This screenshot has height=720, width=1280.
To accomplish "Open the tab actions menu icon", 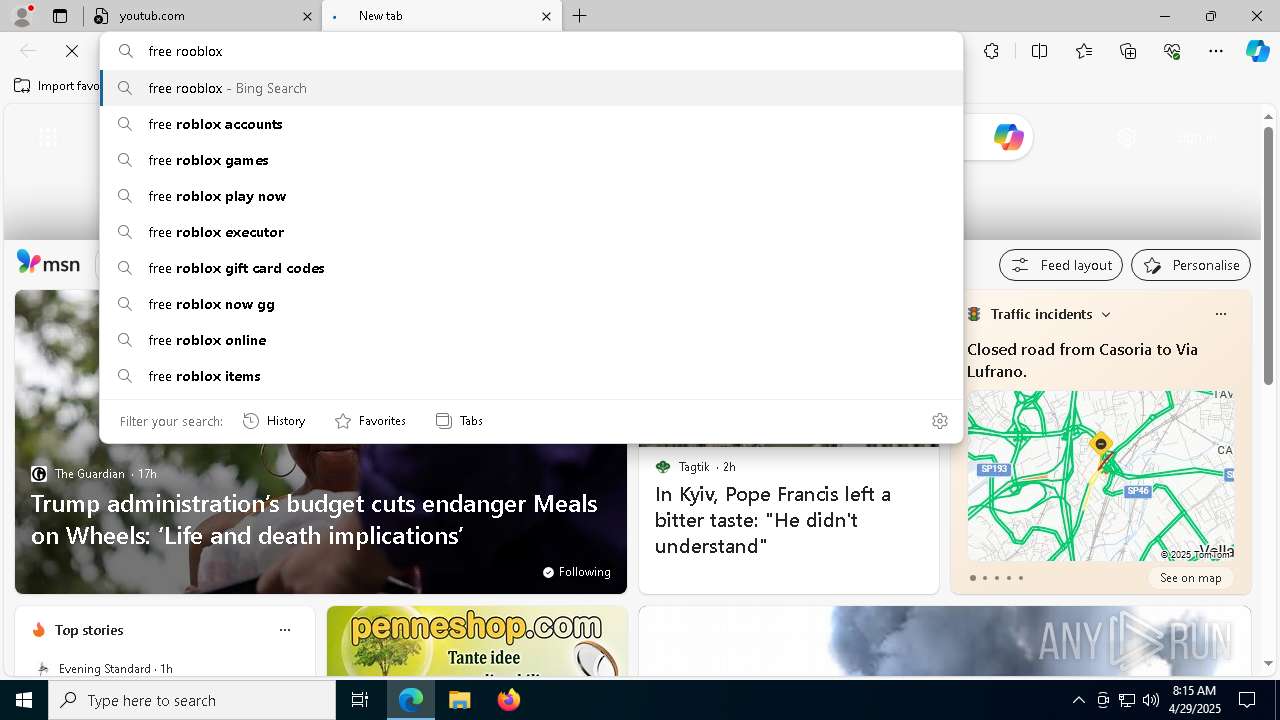I will 60,16.
